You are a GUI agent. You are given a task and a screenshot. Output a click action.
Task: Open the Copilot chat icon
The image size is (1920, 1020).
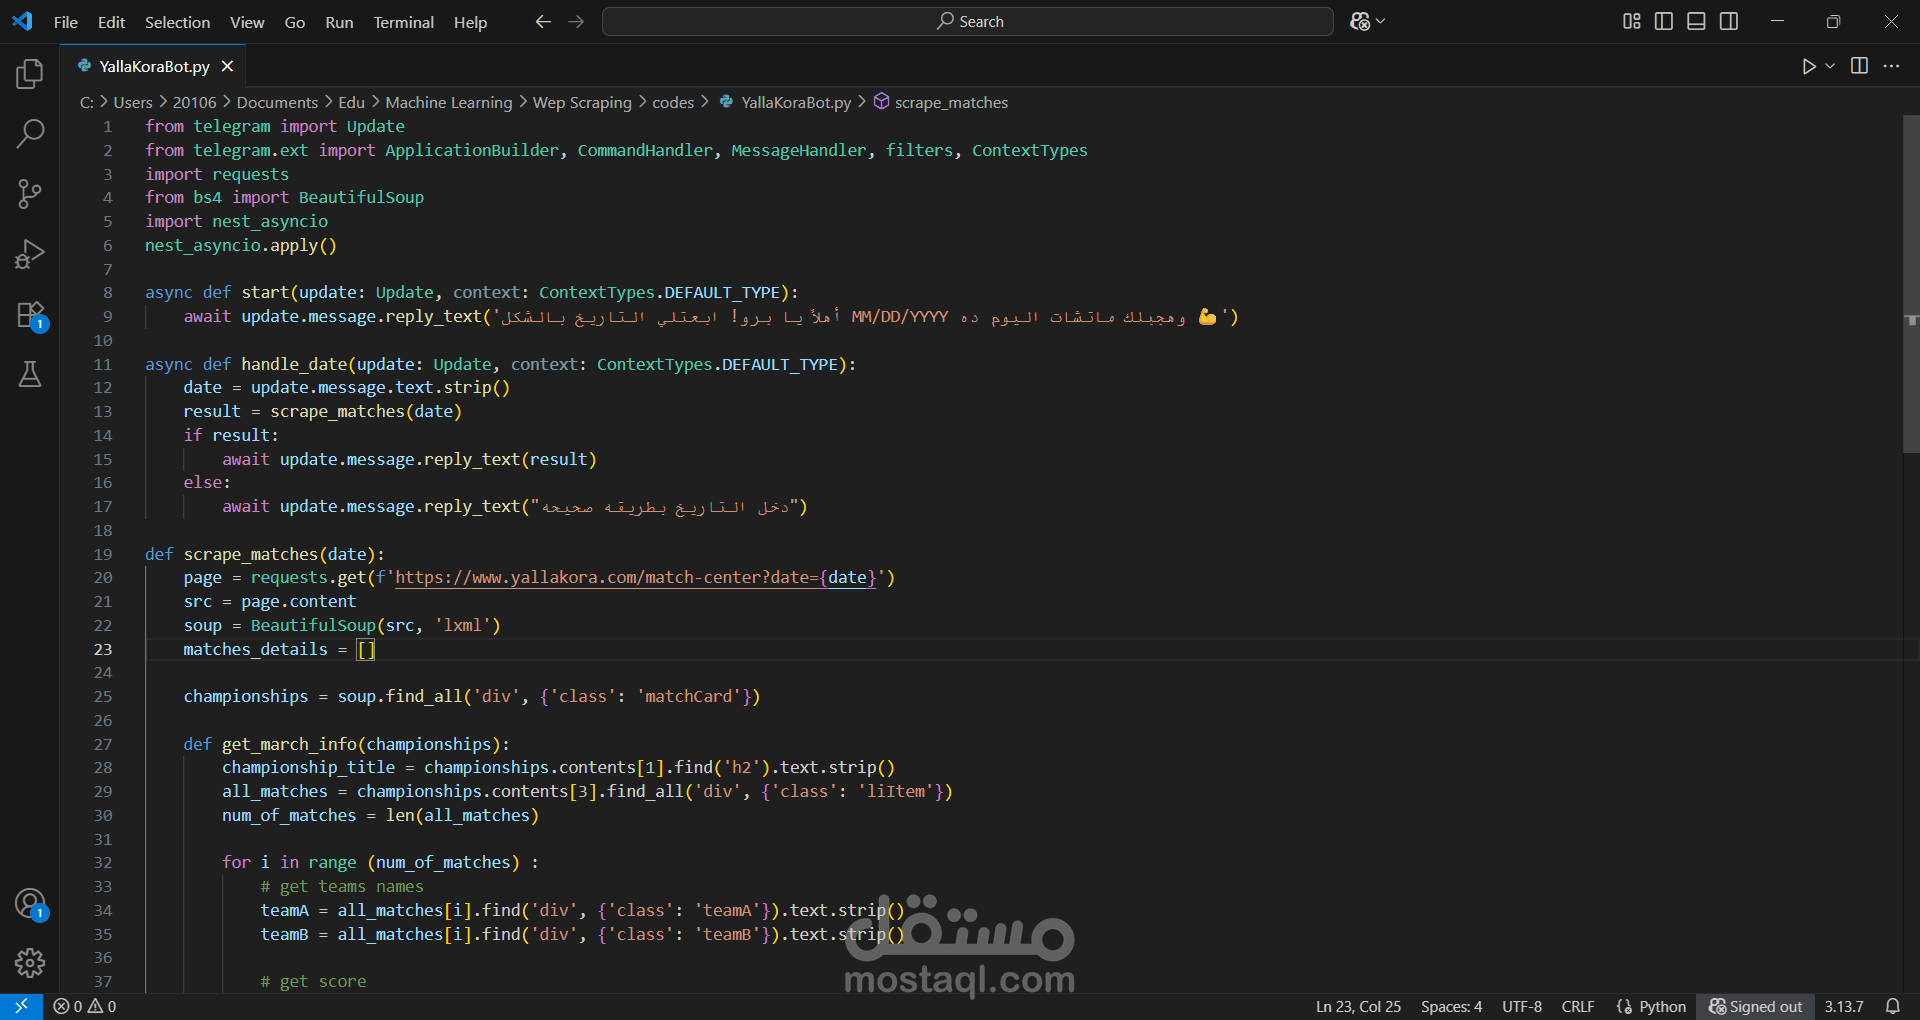[1360, 21]
